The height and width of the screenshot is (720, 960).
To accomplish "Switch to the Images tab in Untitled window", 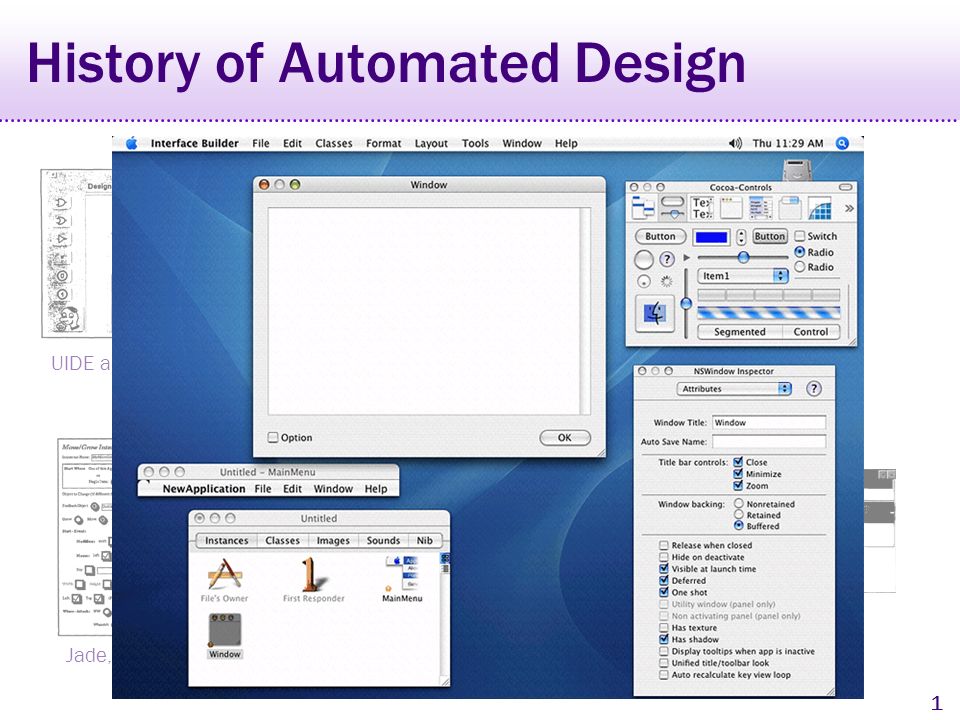I will pos(333,541).
